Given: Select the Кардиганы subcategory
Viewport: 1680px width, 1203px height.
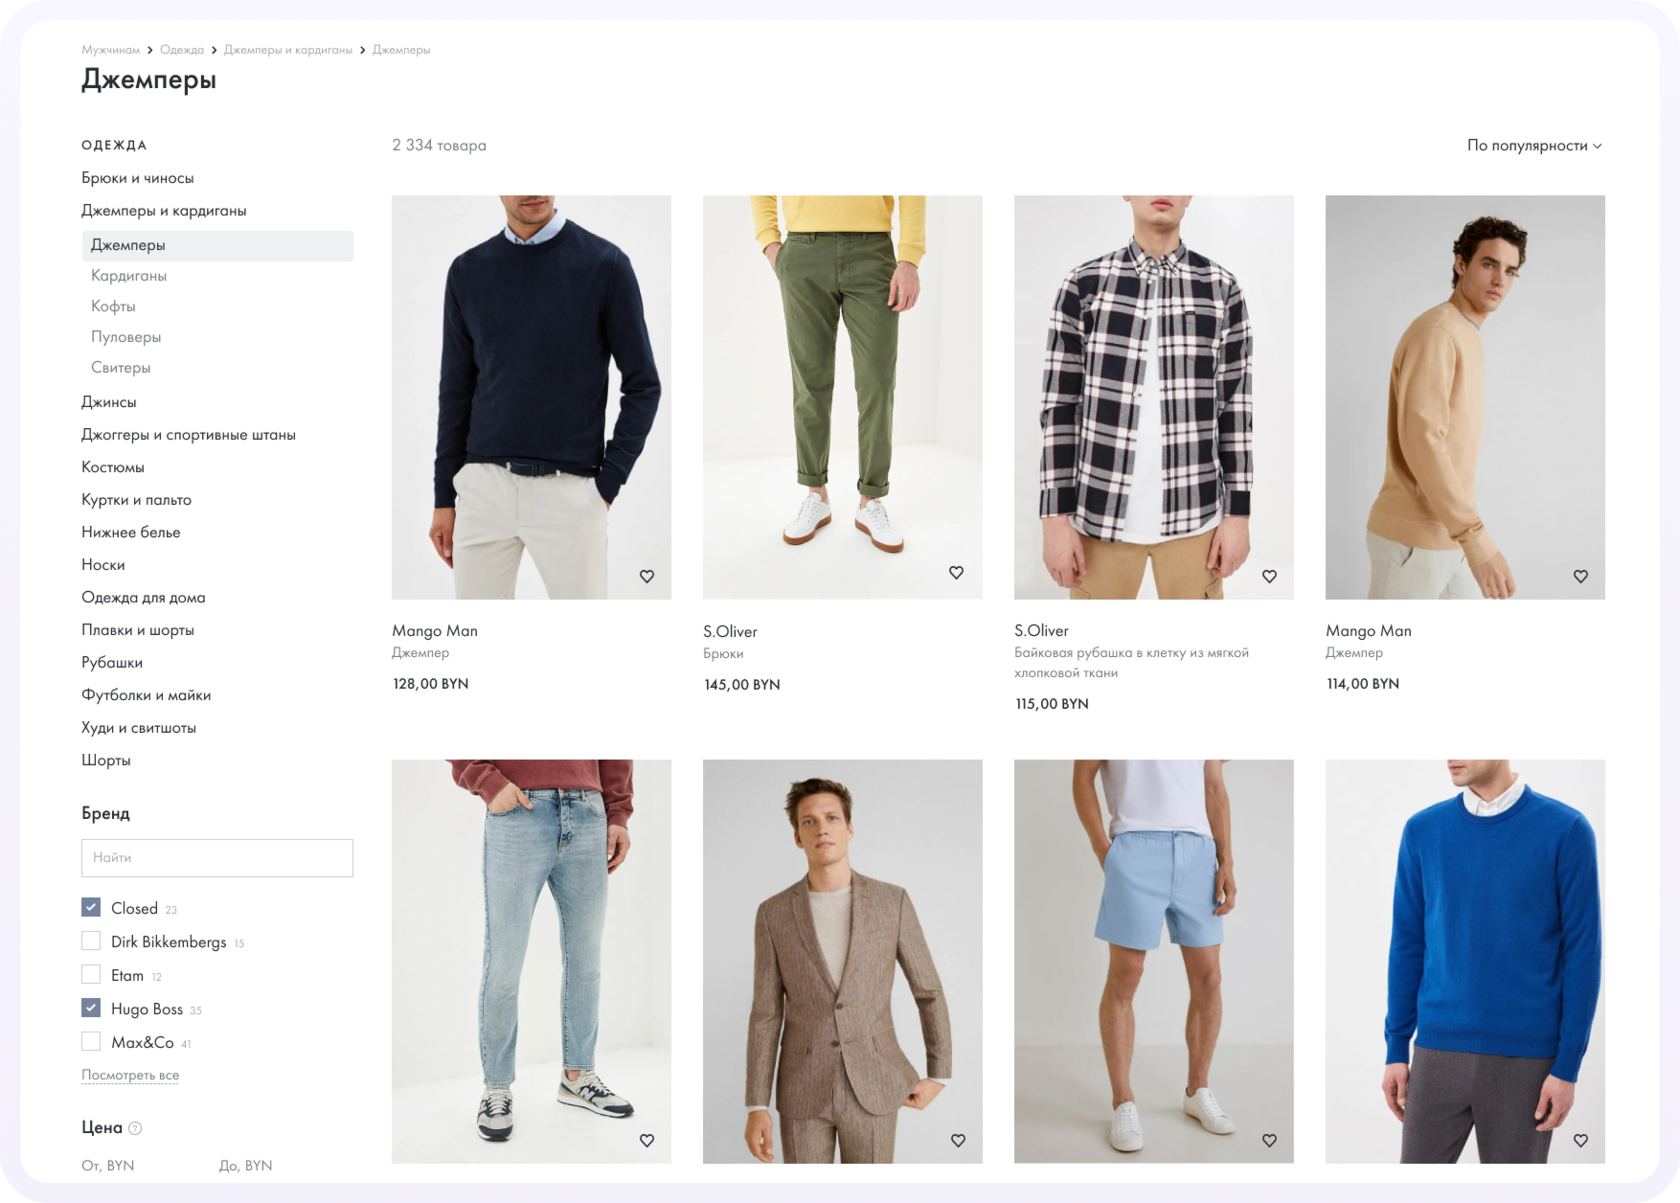Looking at the screenshot, I should (129, 276).
